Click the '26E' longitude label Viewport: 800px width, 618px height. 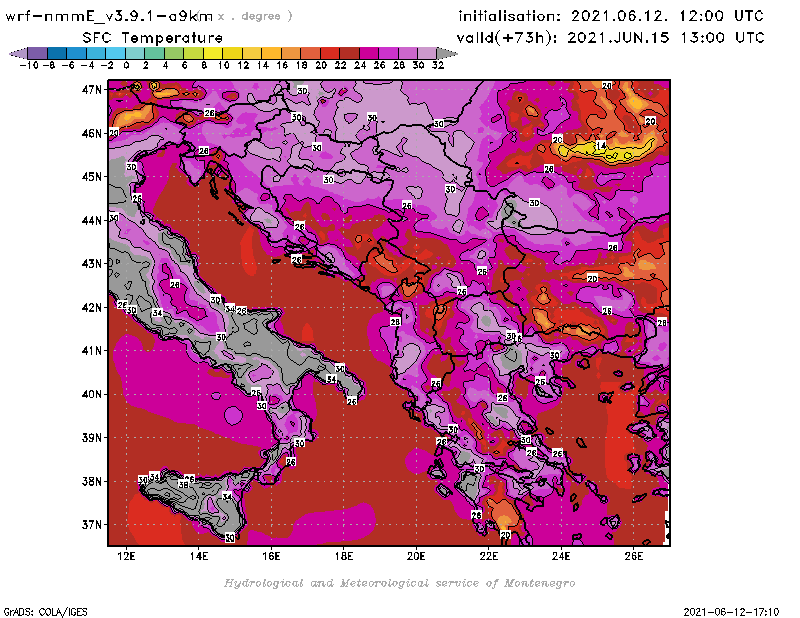[633, 556]
